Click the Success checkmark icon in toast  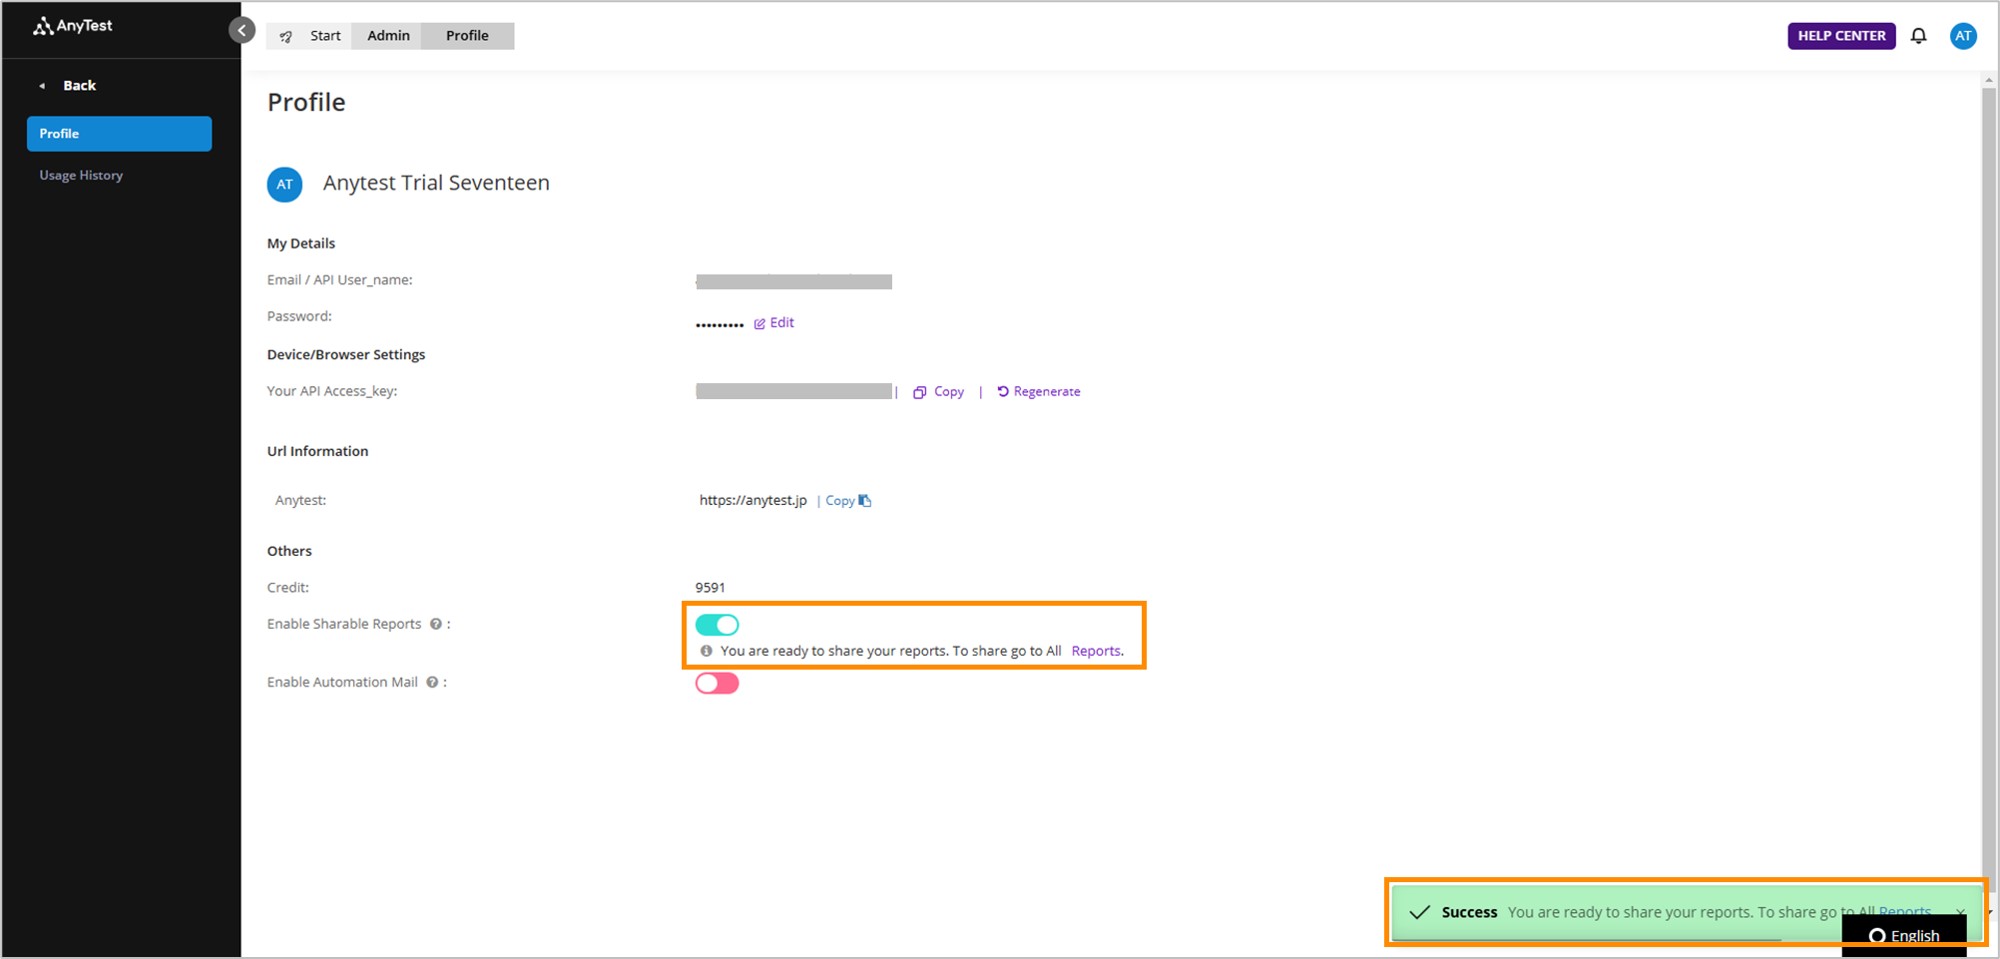(x=1419, y=912)
